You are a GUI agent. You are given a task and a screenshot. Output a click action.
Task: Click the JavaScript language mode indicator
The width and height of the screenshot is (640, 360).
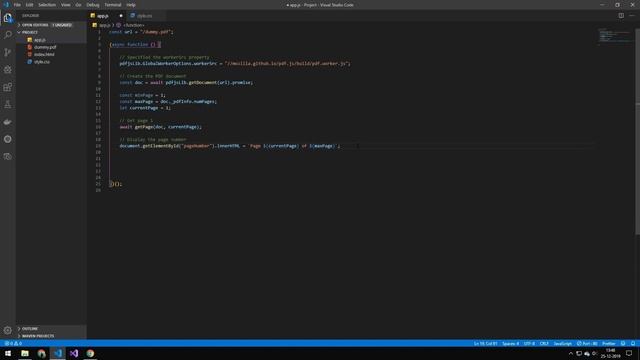coord(562,343)
